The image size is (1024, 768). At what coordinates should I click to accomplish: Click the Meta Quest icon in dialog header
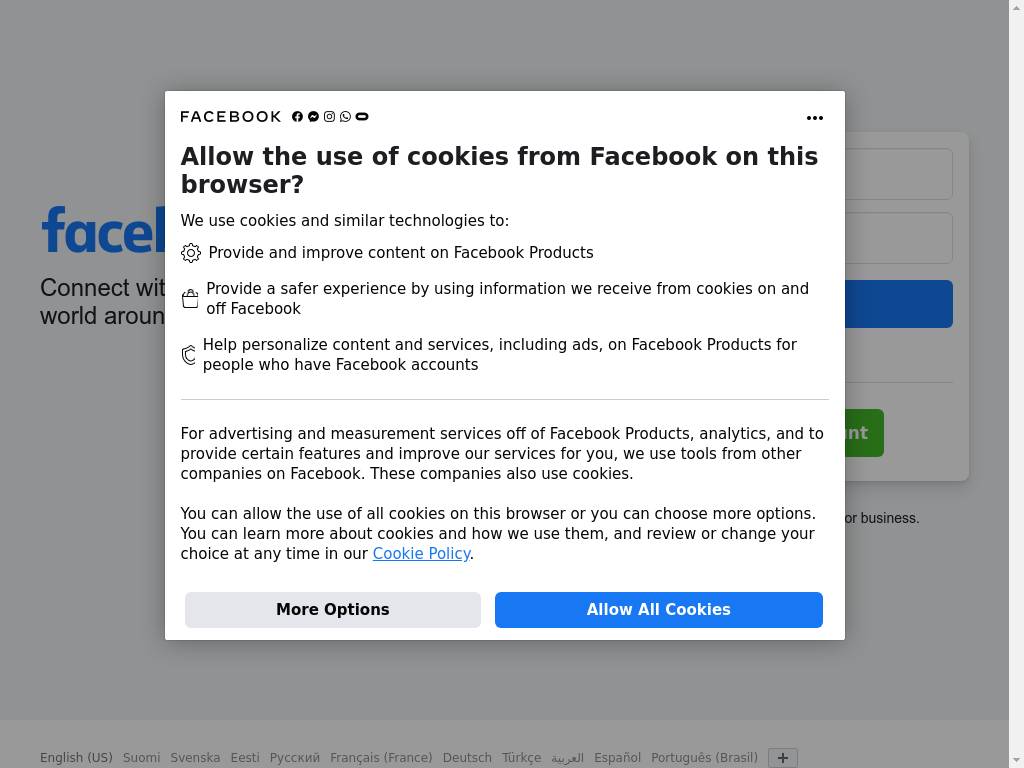(x=362, y=117)
